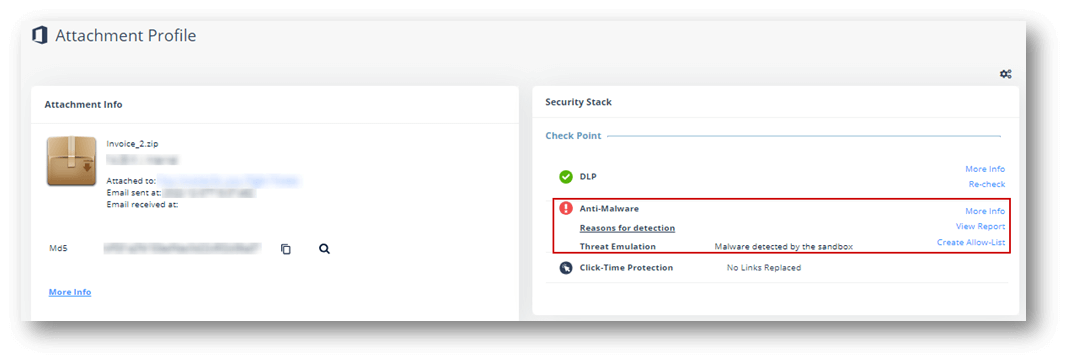Viewport: 1068px width, 363px height.
Task: Click the red Anti-Malware alert icon
Action: tap(565, 208)
